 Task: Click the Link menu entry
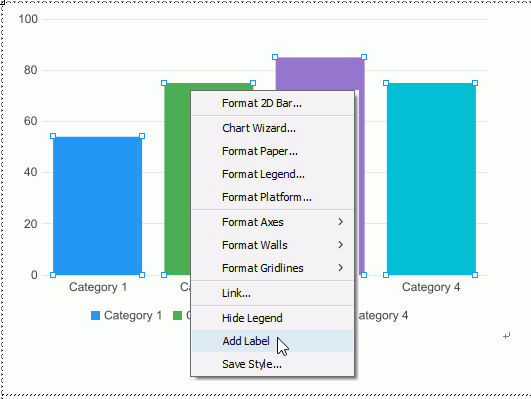273,293
